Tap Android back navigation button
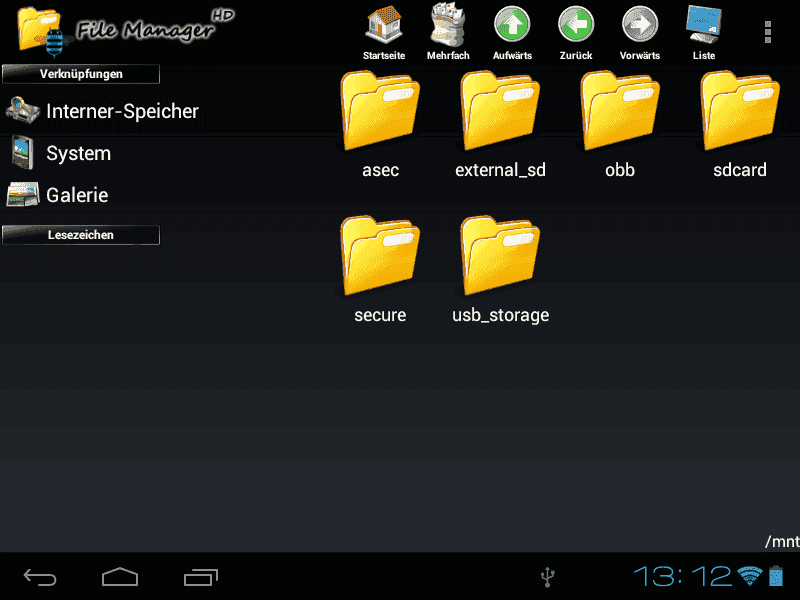Screen dimensions: 800x600 40,577
